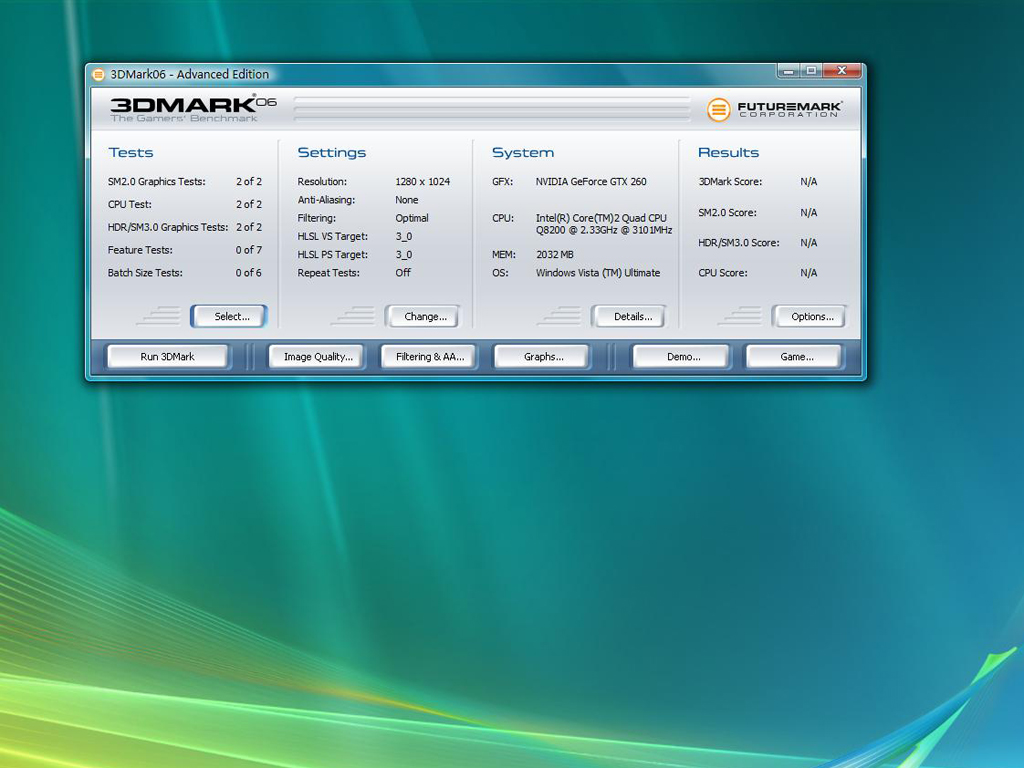Open the Image Quality... tool
Viewport: 1024px width, 768px height.
(317, 357)
